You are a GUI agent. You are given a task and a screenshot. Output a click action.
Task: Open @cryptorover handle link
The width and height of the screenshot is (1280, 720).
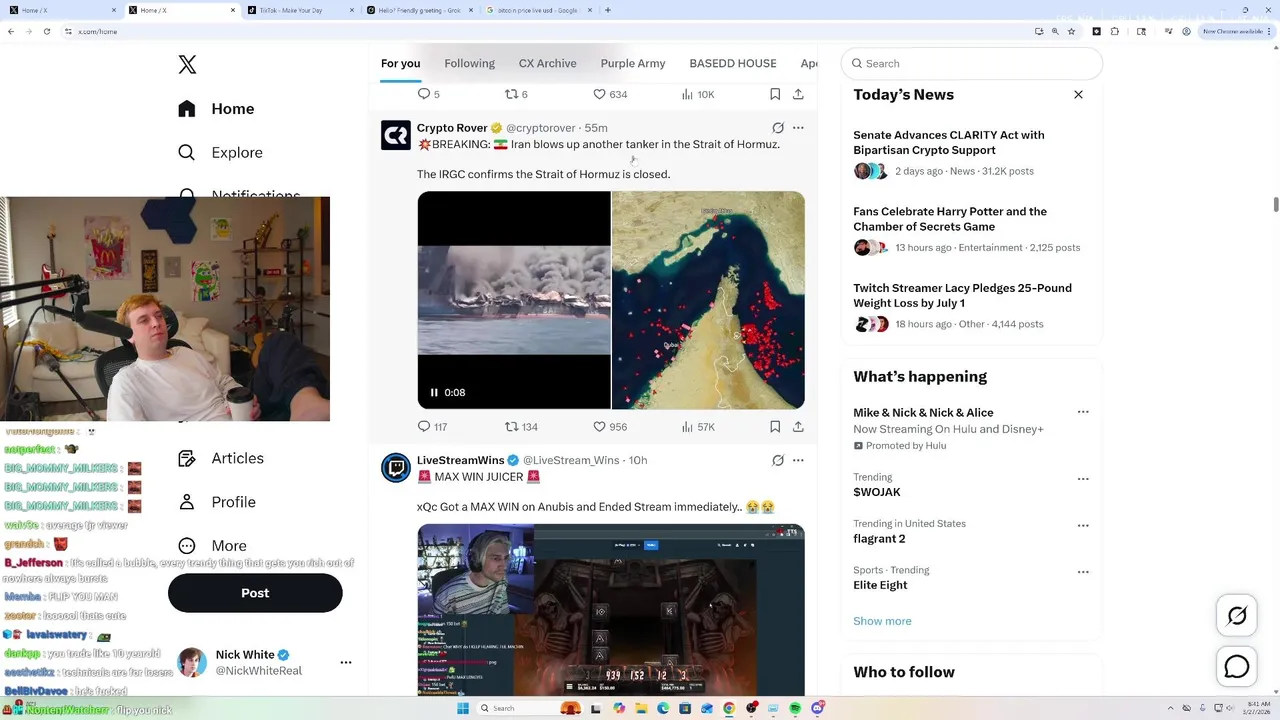[541, 128]
